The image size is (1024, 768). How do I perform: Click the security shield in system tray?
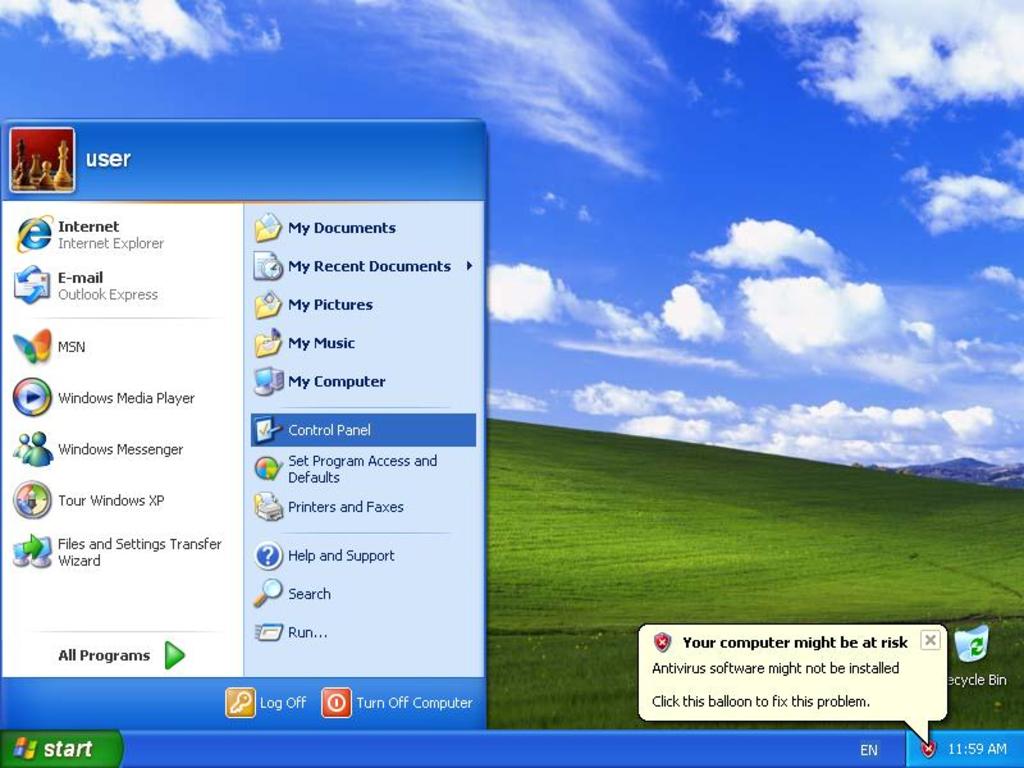pos(927,749)
